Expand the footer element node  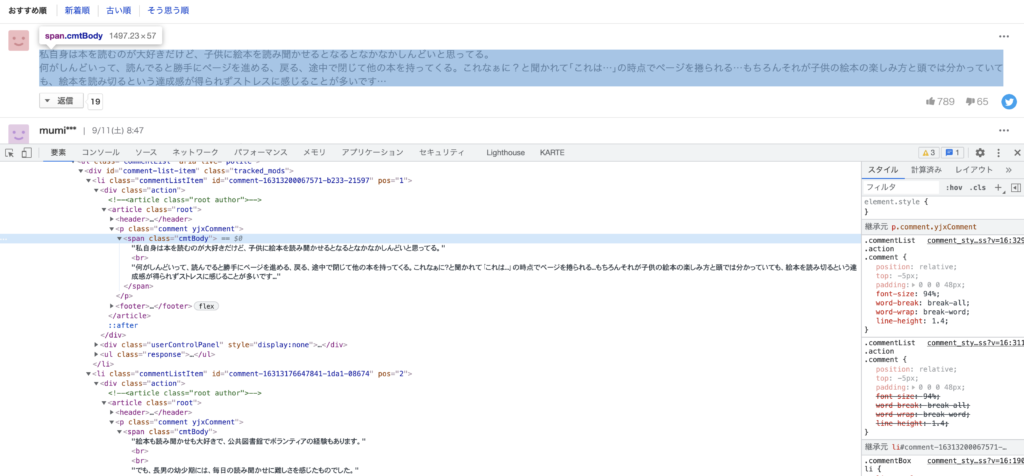pos(112,306)
